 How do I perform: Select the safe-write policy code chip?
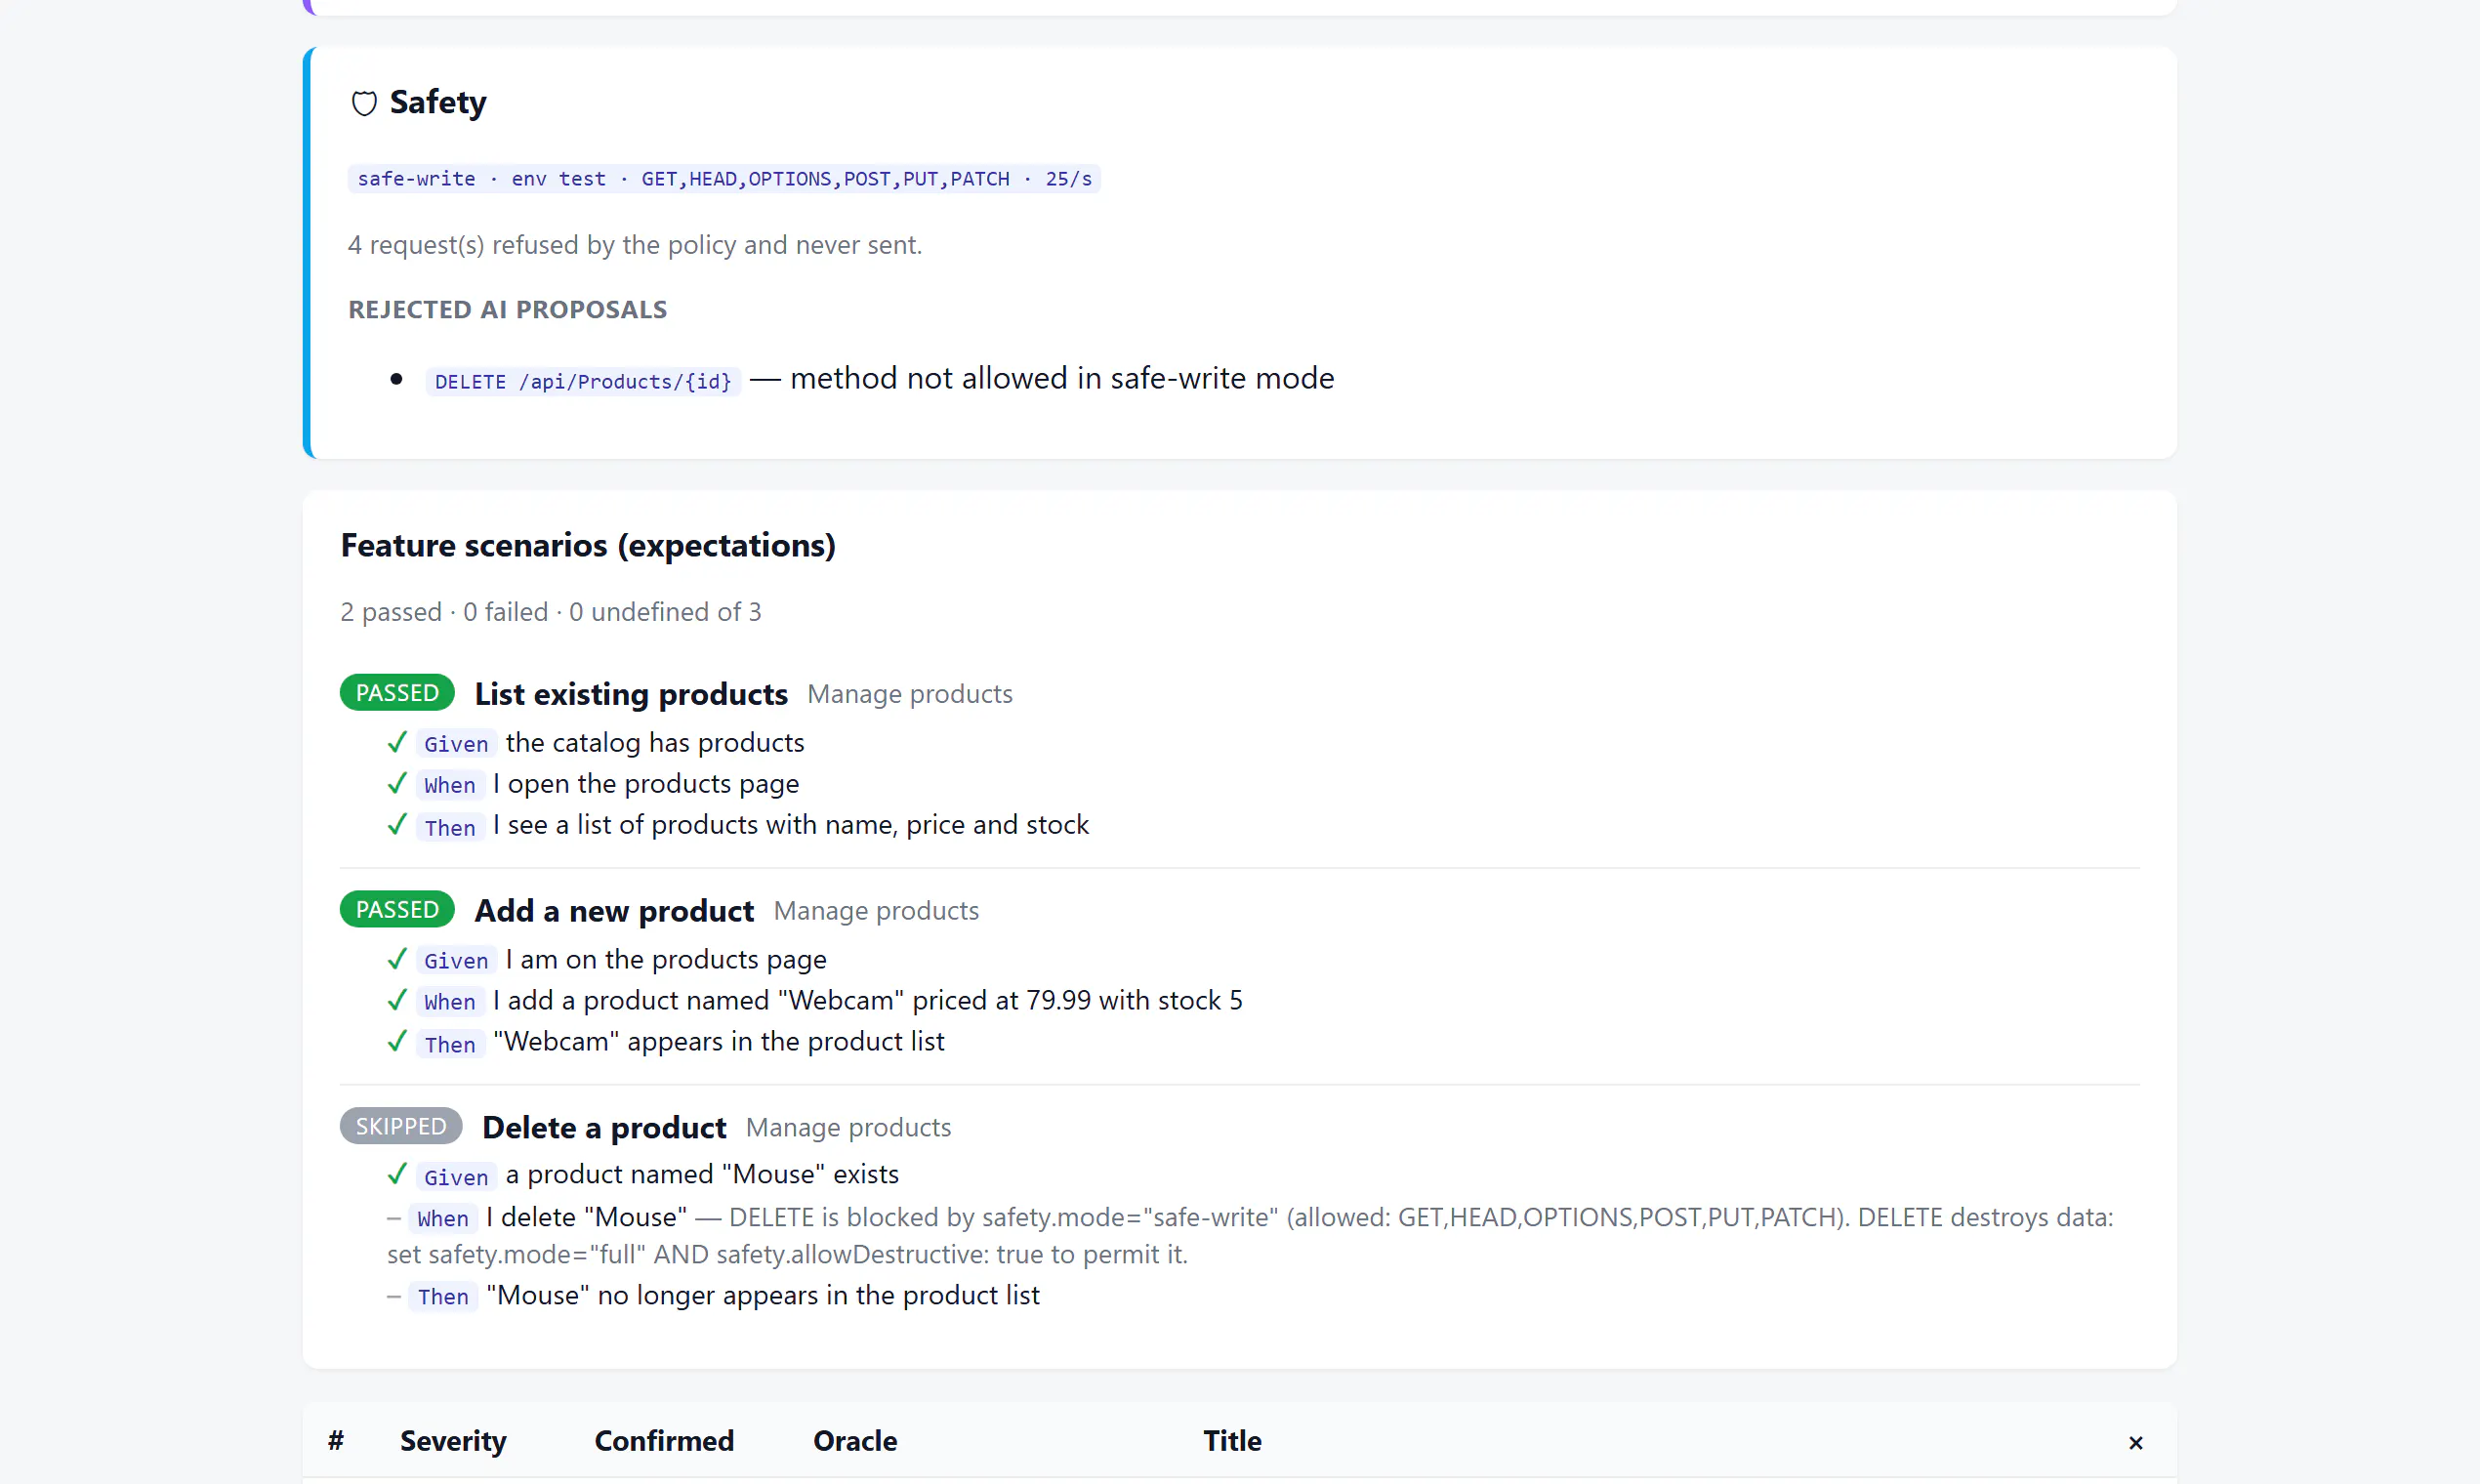tap(724, 179)
